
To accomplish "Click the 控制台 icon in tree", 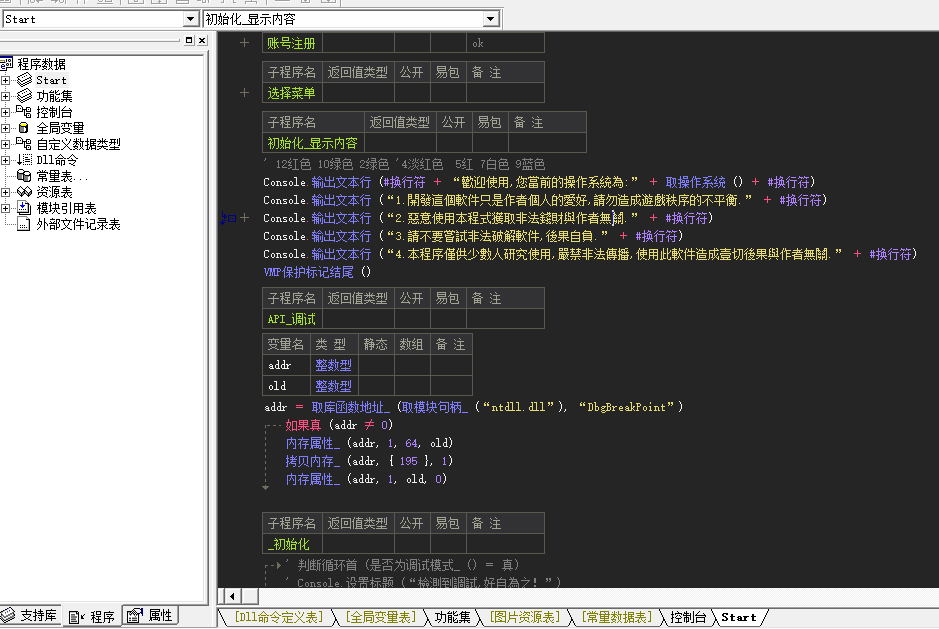I will click(24, 112).
